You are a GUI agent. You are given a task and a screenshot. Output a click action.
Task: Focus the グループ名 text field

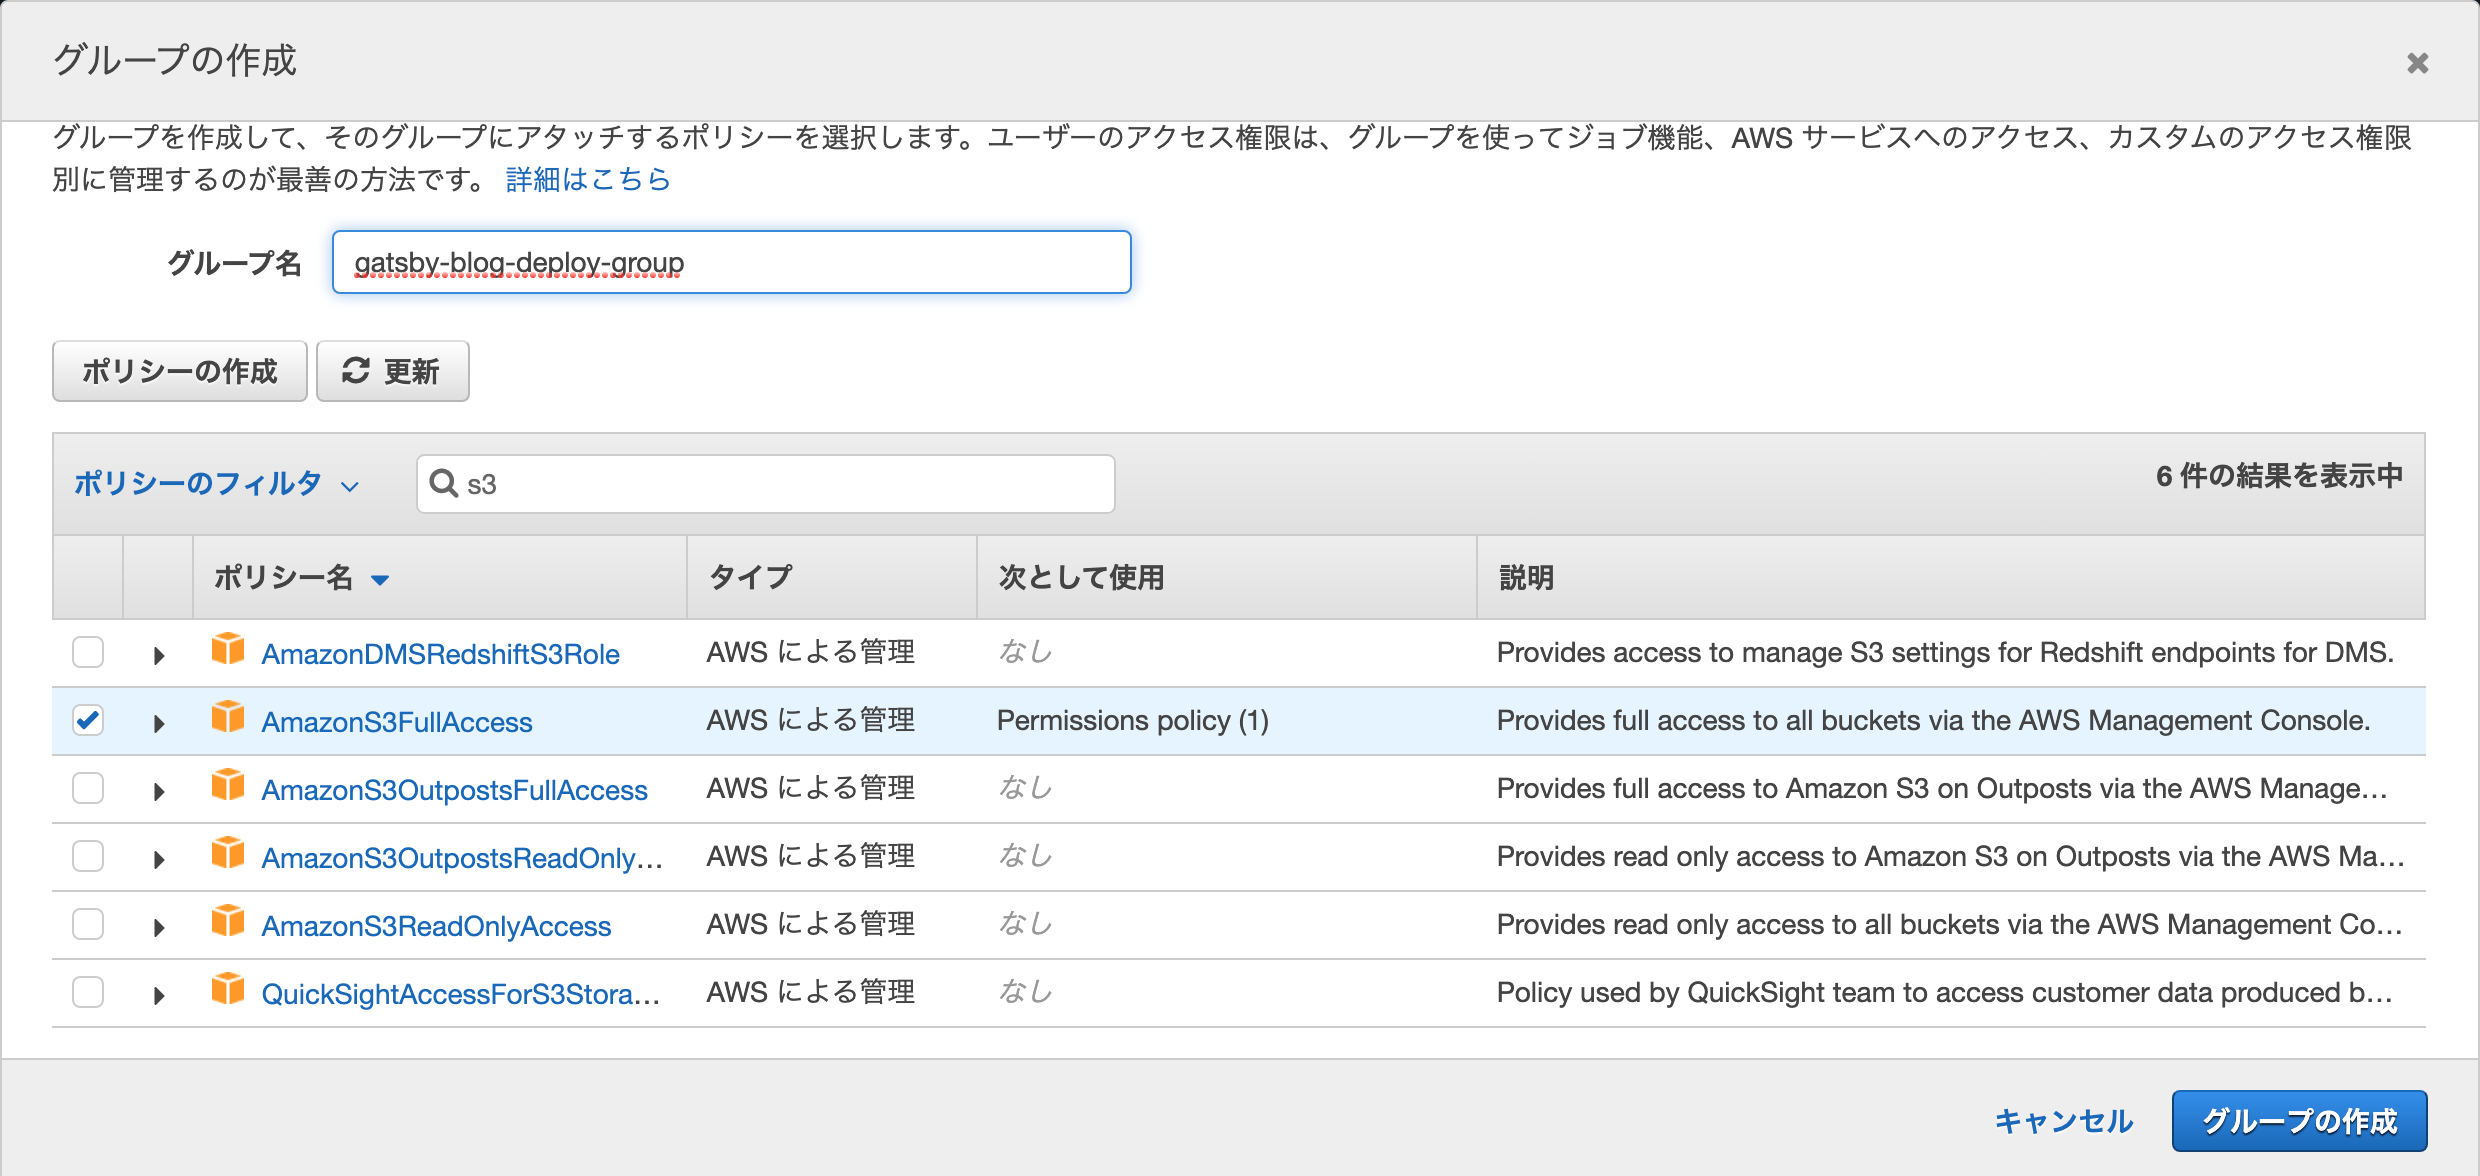click(x=731, y=262)
